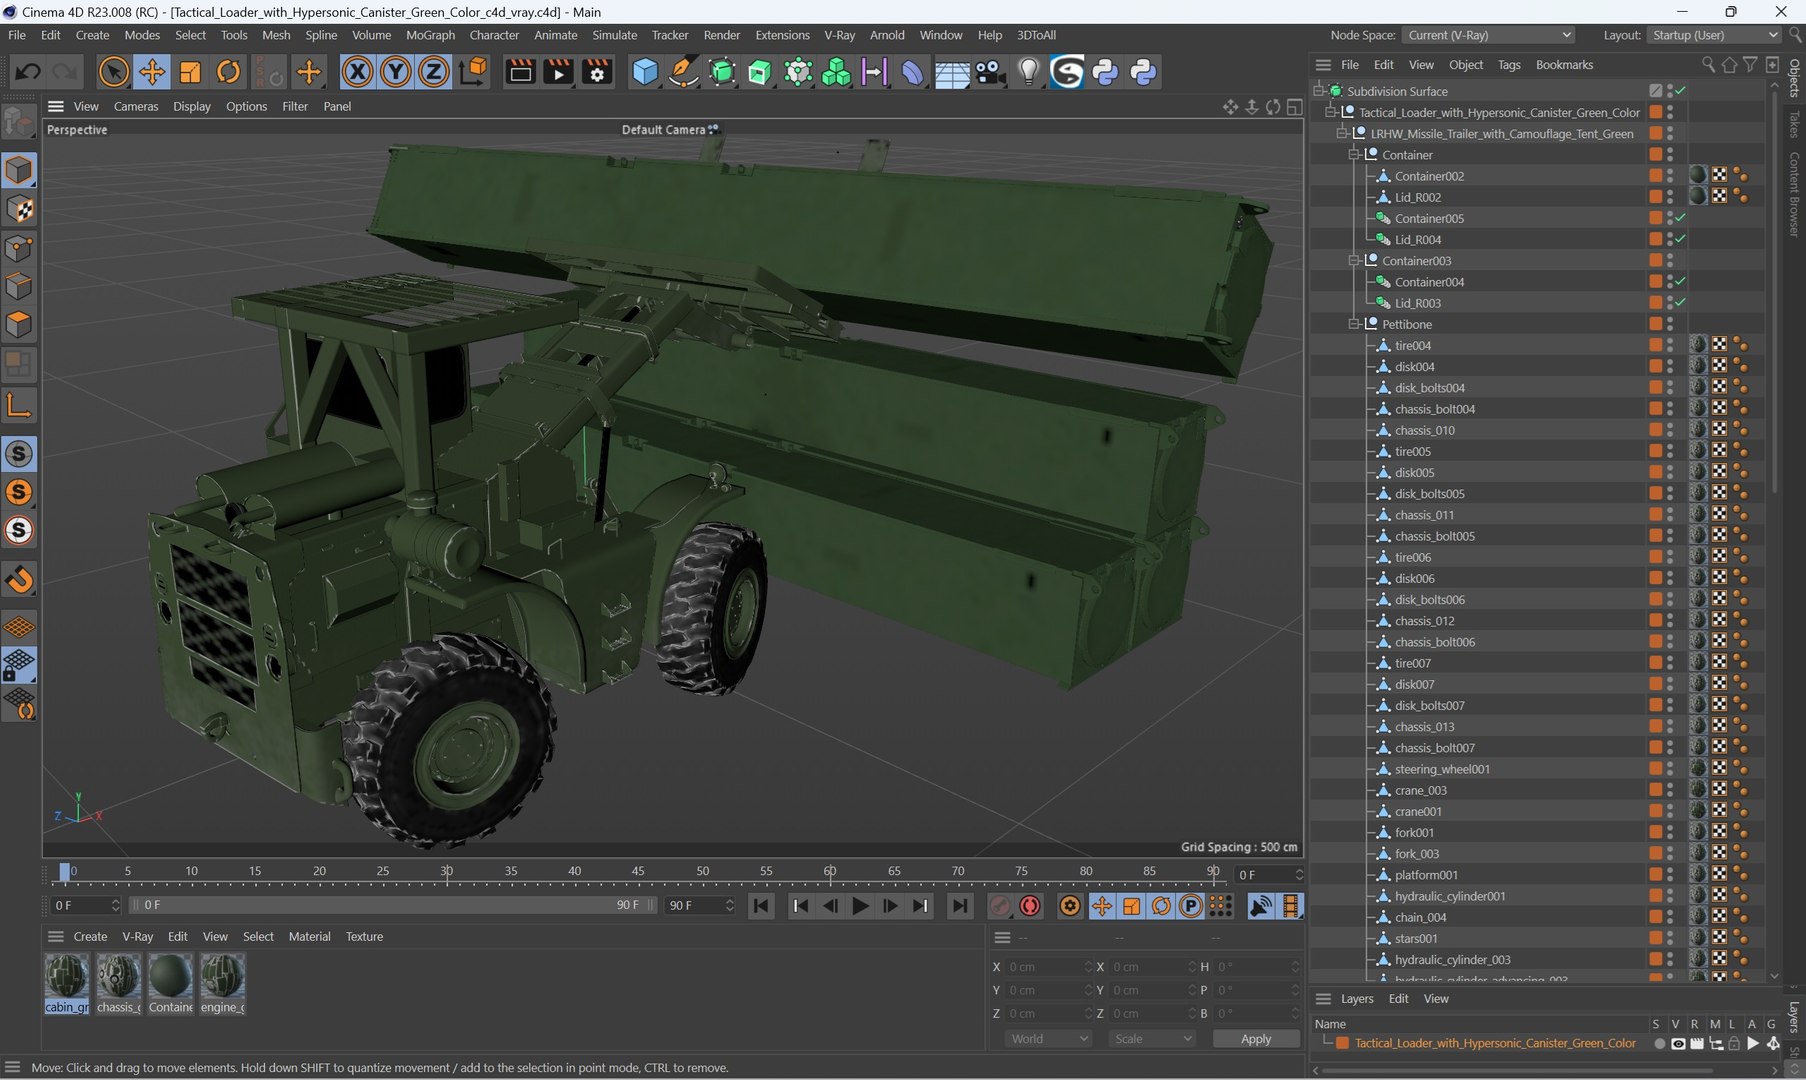
Task: Switch to Edges mode
Action: (x=19, y=287)
